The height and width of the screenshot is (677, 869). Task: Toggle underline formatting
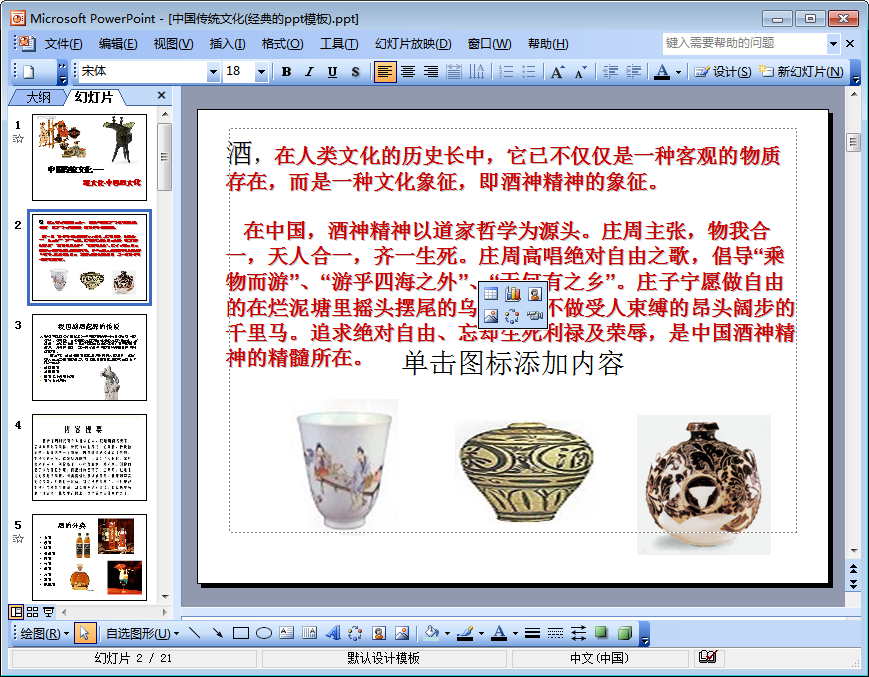(x=332, y=72)
